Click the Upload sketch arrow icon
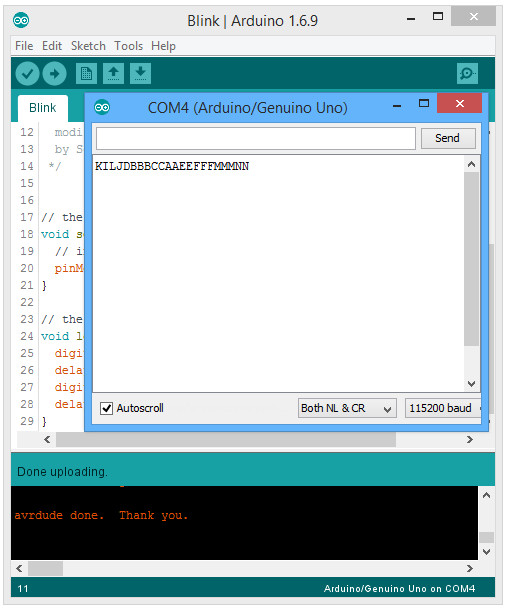509x612 pixels. point(54,73)
